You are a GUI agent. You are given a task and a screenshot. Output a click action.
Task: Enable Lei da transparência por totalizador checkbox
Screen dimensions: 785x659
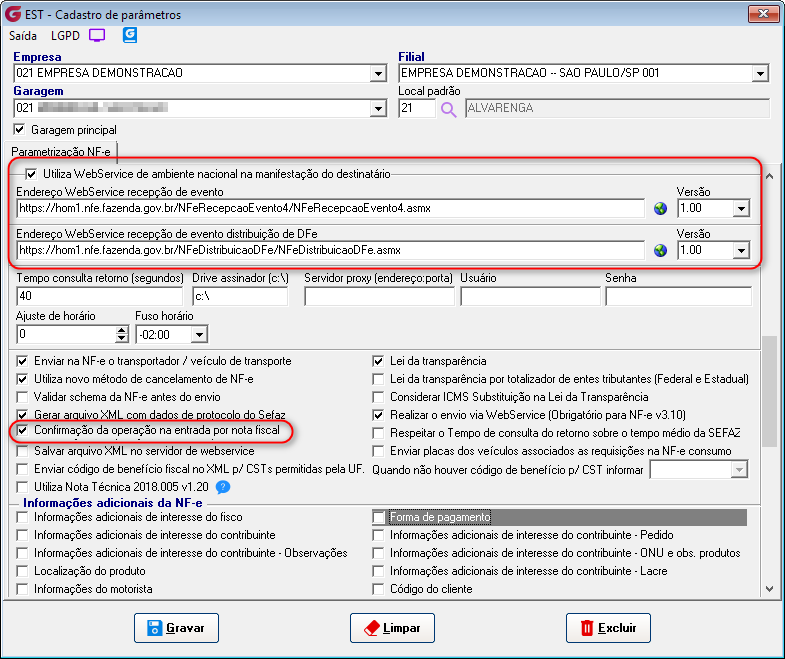378,379
